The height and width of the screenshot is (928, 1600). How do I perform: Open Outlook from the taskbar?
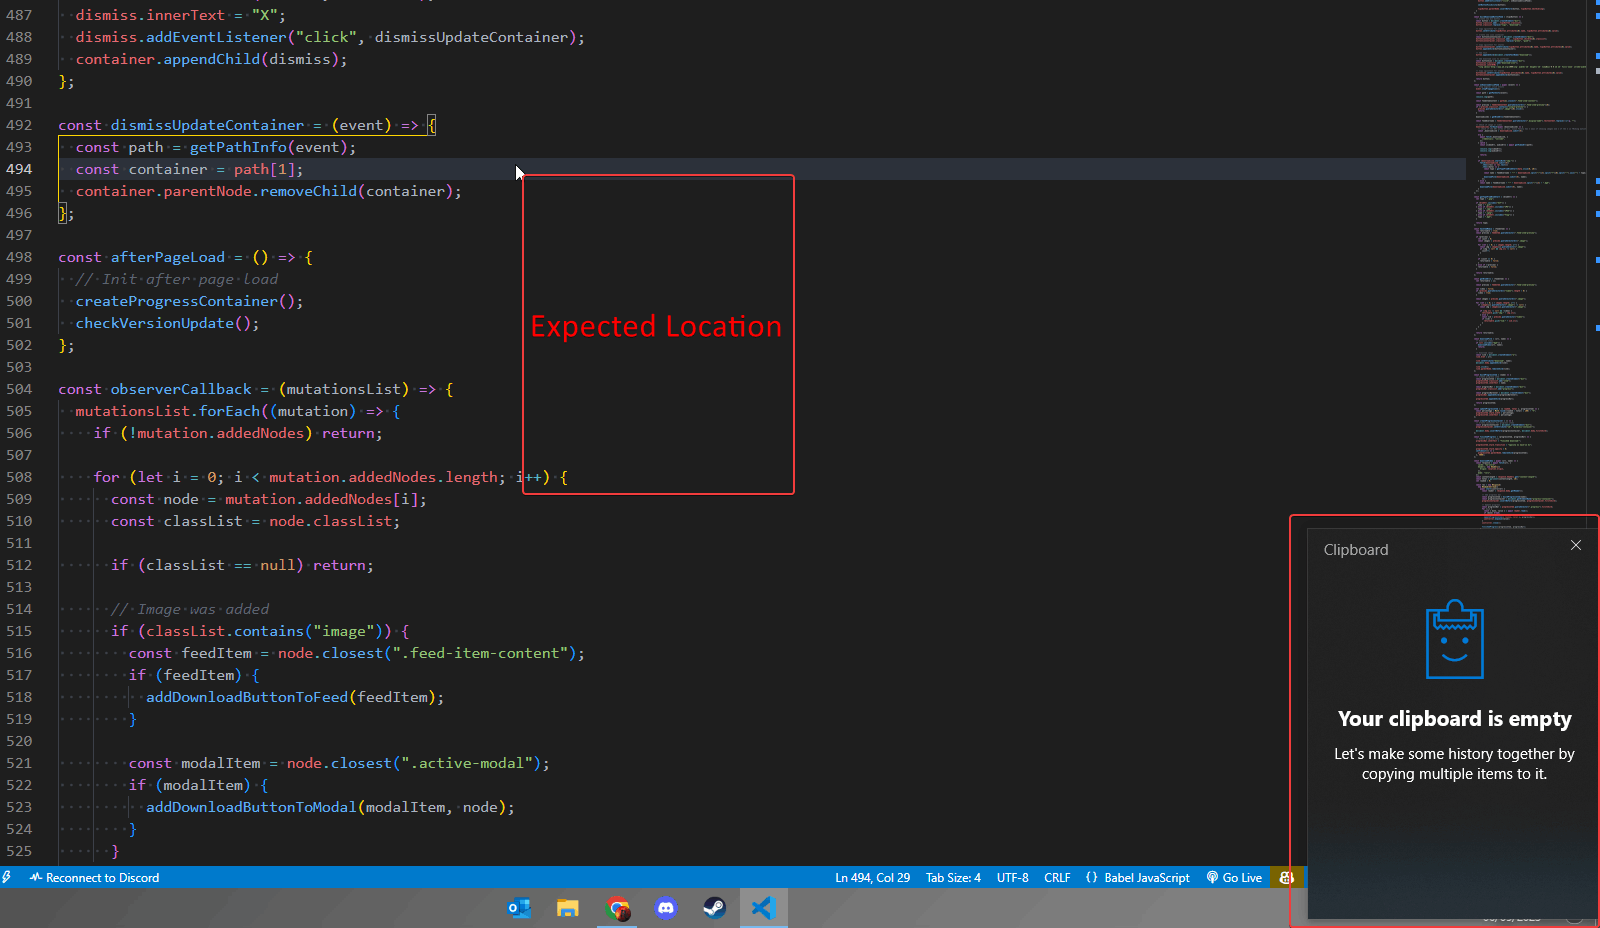tap(519, 908)
